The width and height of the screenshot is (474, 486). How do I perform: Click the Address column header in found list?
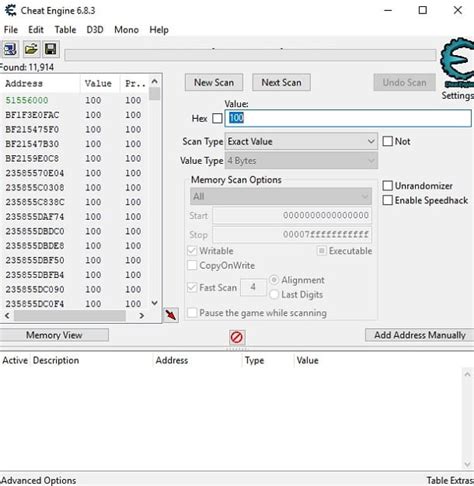41,83
